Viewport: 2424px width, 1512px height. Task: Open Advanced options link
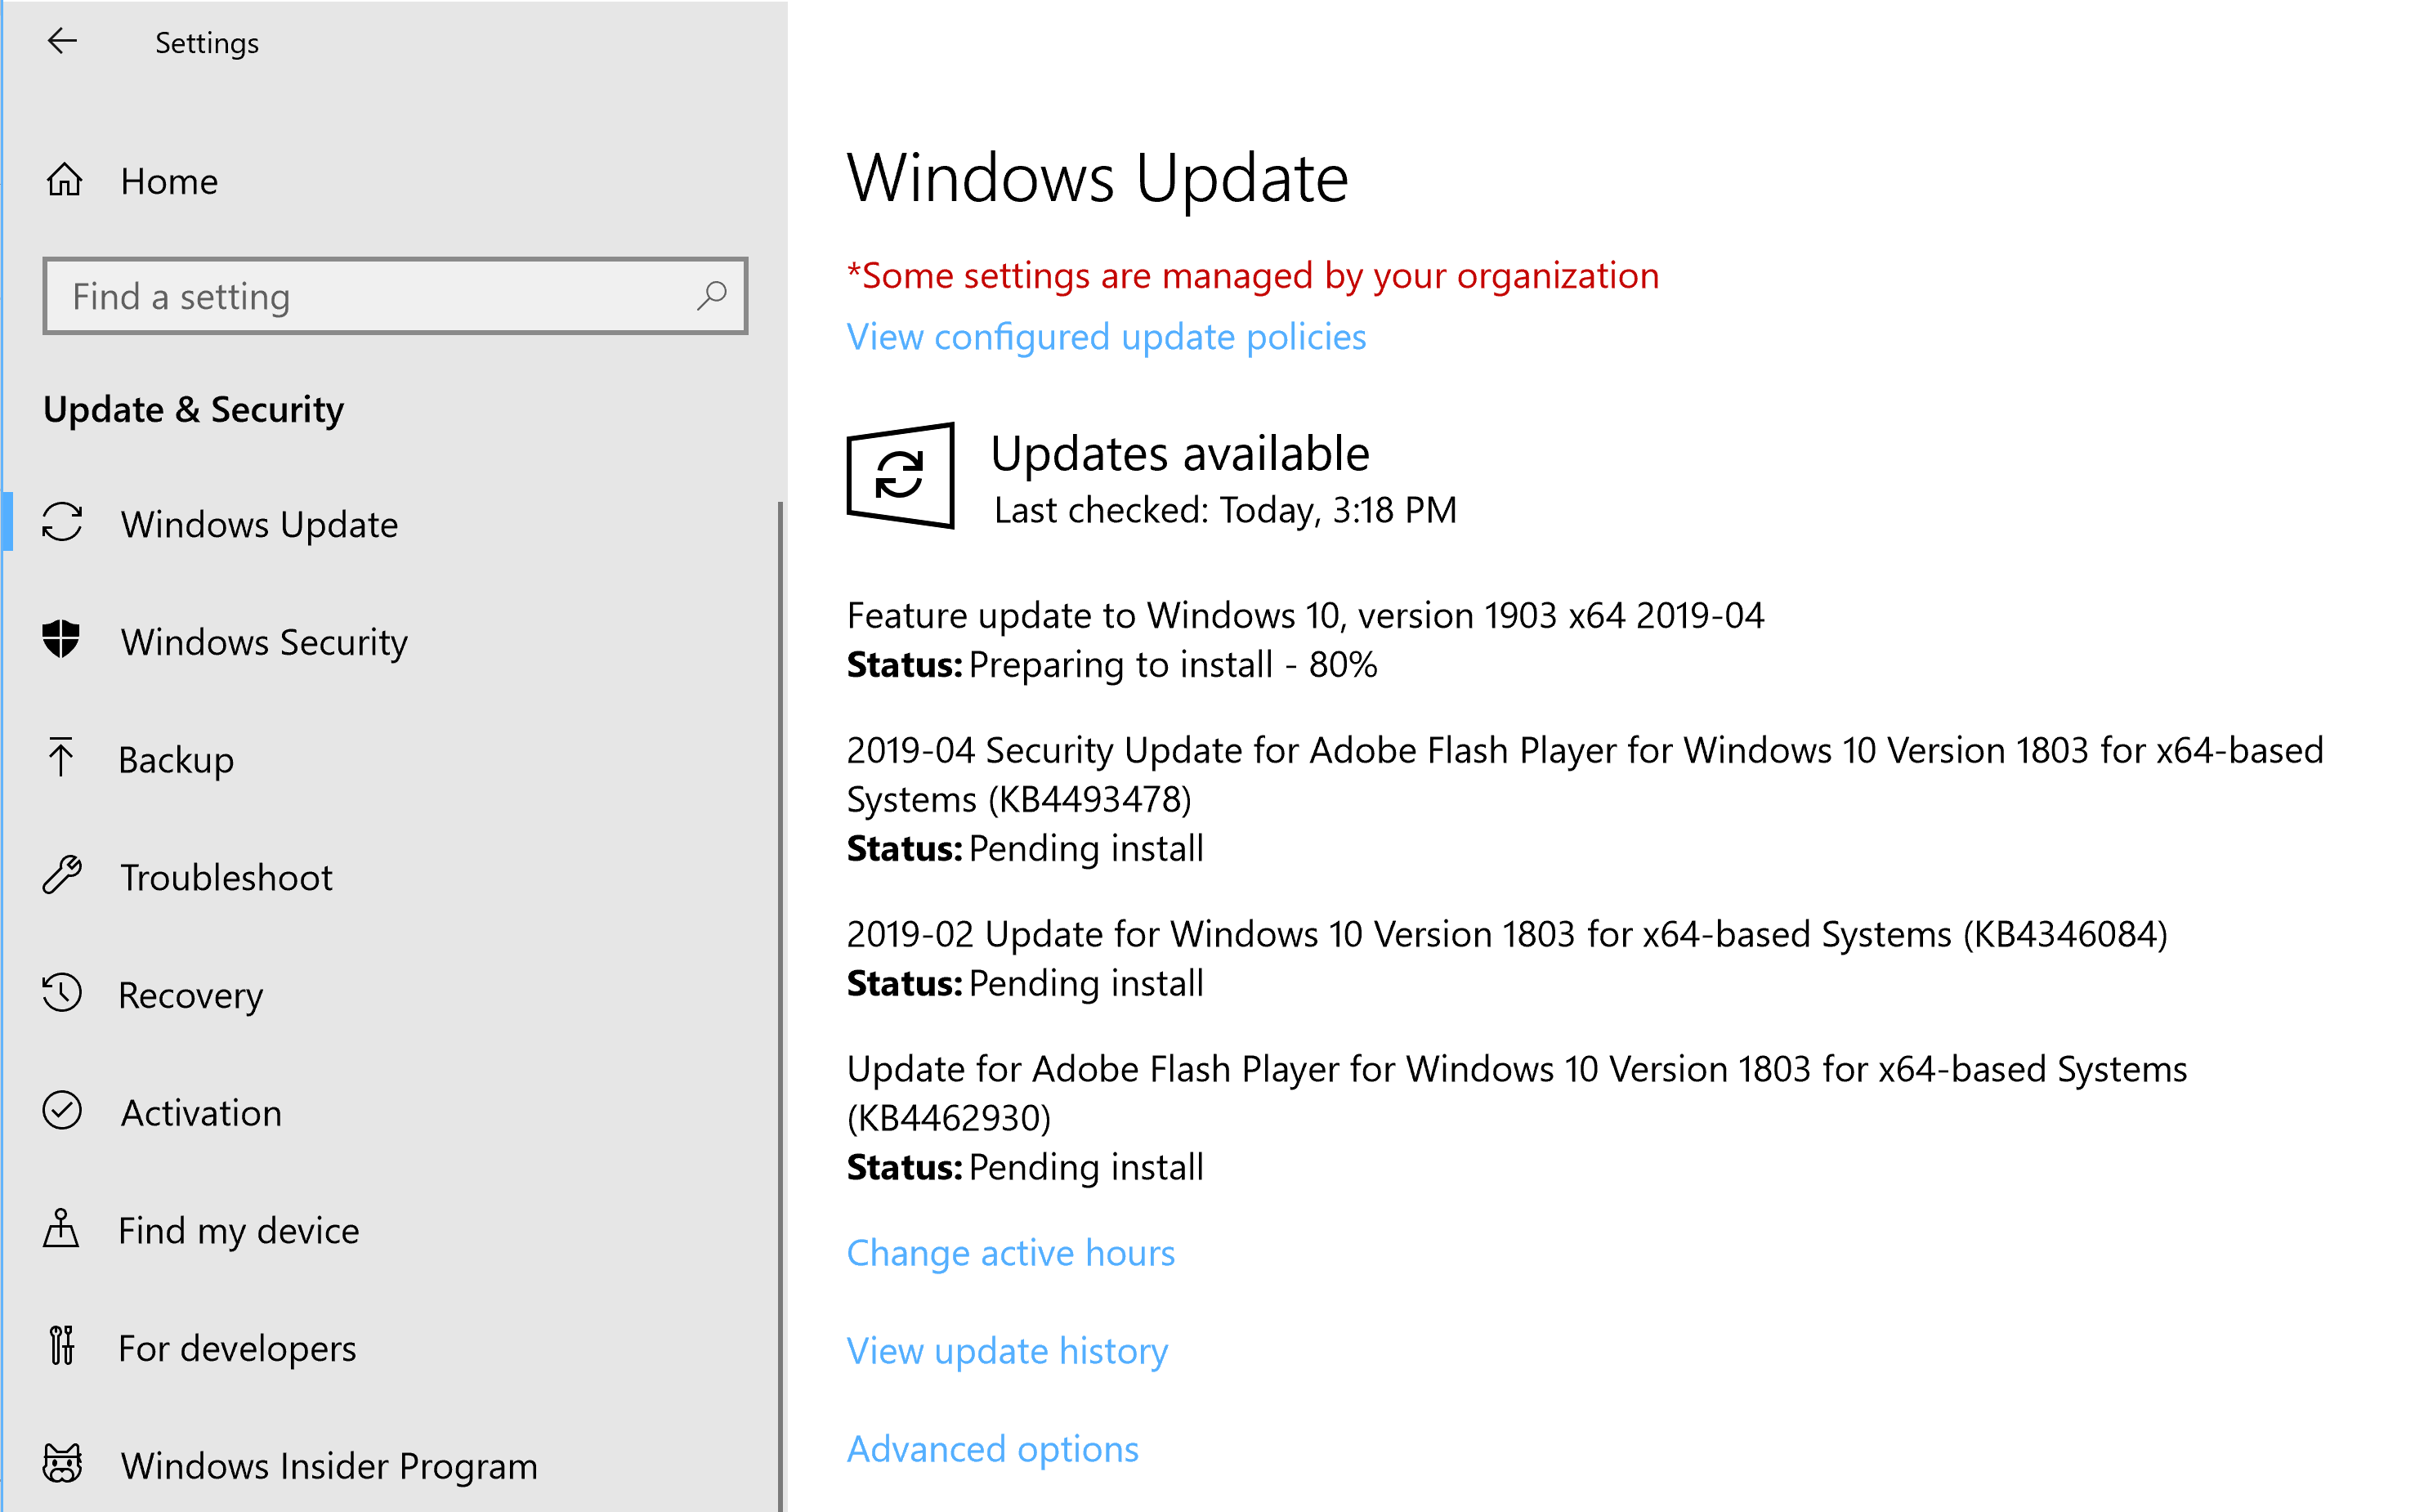pyautogui.click(x=992, y=1449)
